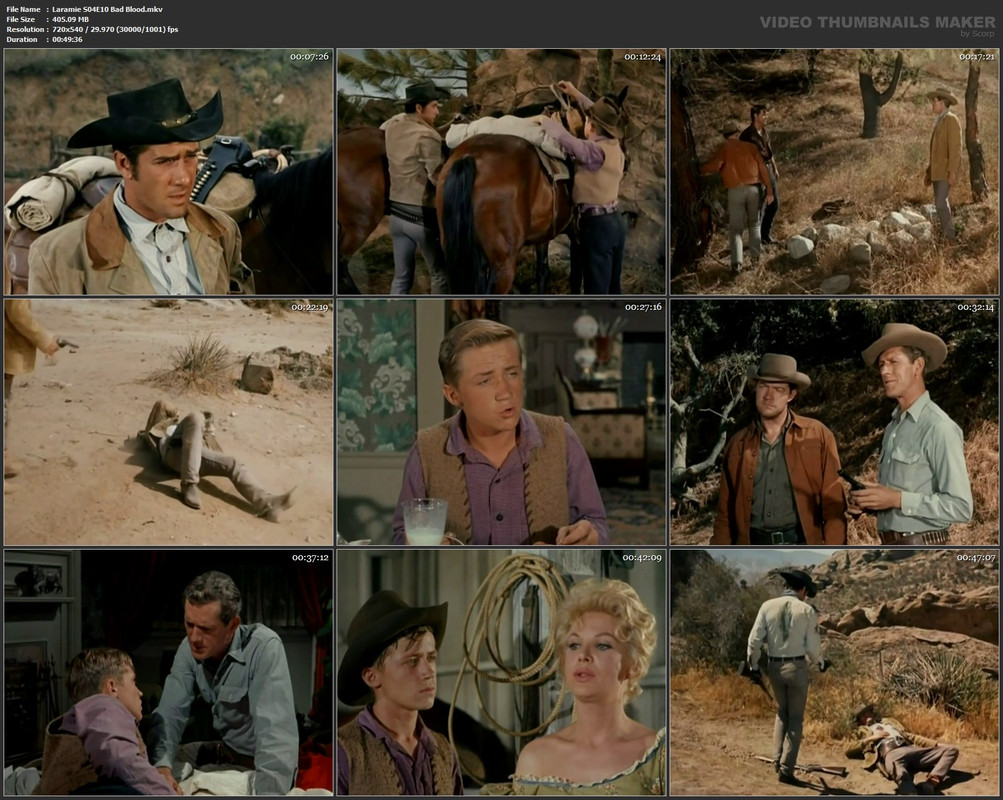1003x800 pixels.
Task: Select the file size value 405.09 MB
Action: [x=70, y=19]
